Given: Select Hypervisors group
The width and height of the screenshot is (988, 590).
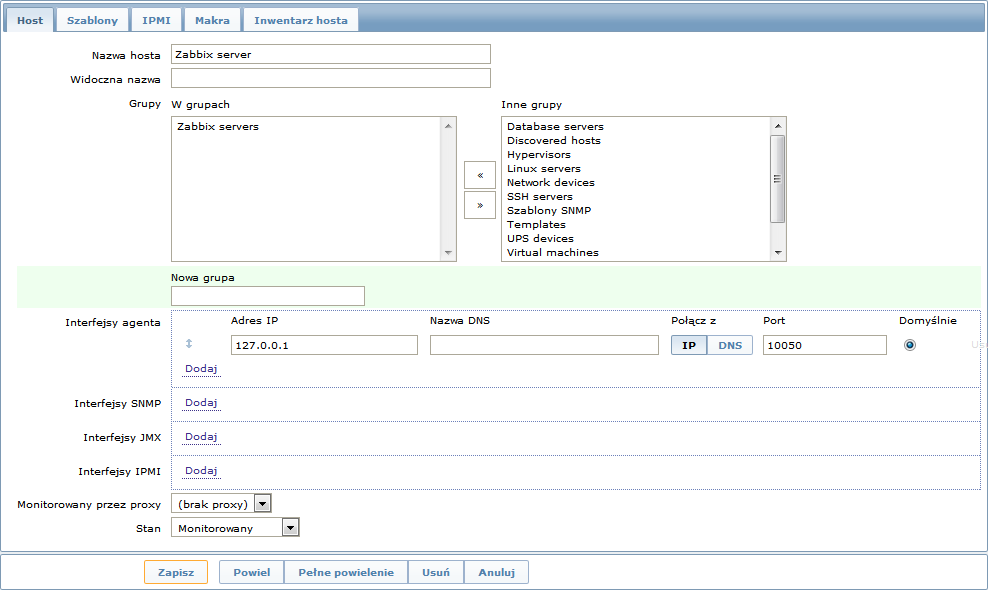Looking at the screenshot, I should click(x=539, y=154).
